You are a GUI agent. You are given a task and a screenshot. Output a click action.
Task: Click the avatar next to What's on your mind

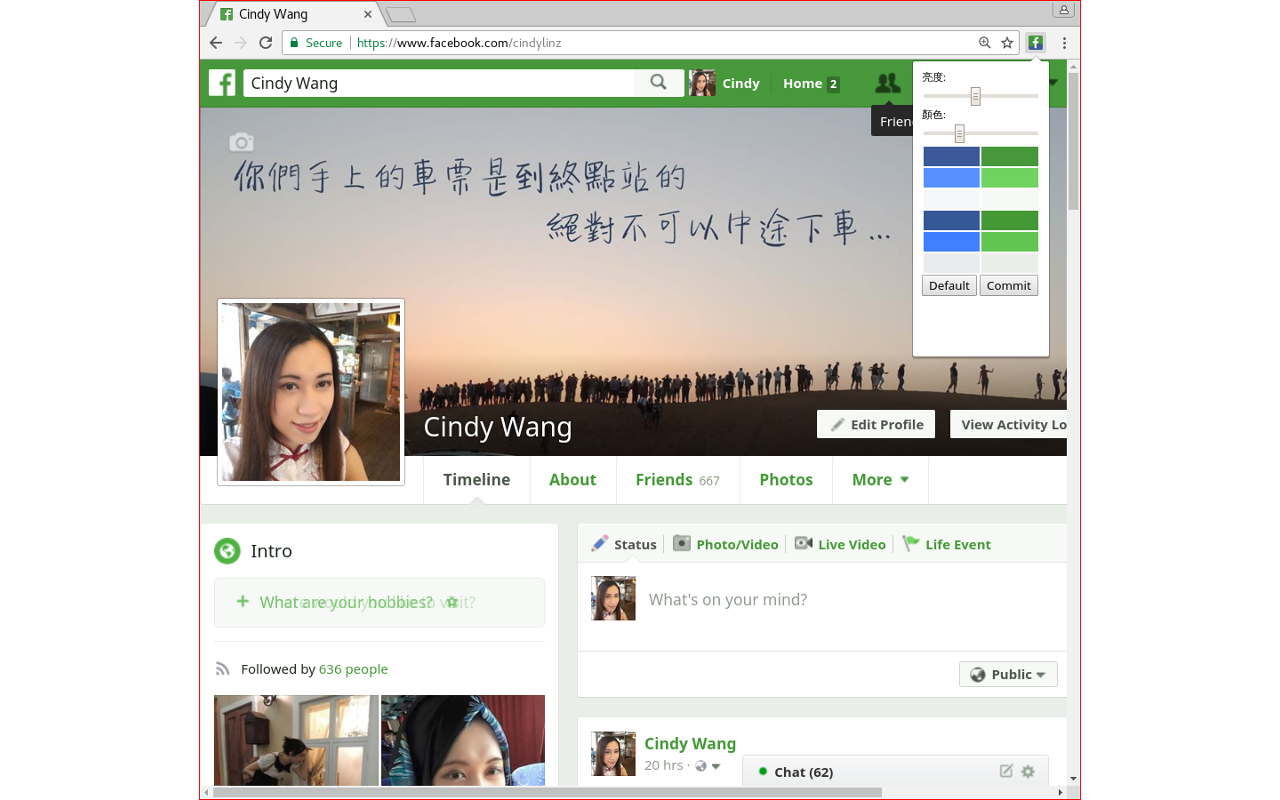click(613, 598)
